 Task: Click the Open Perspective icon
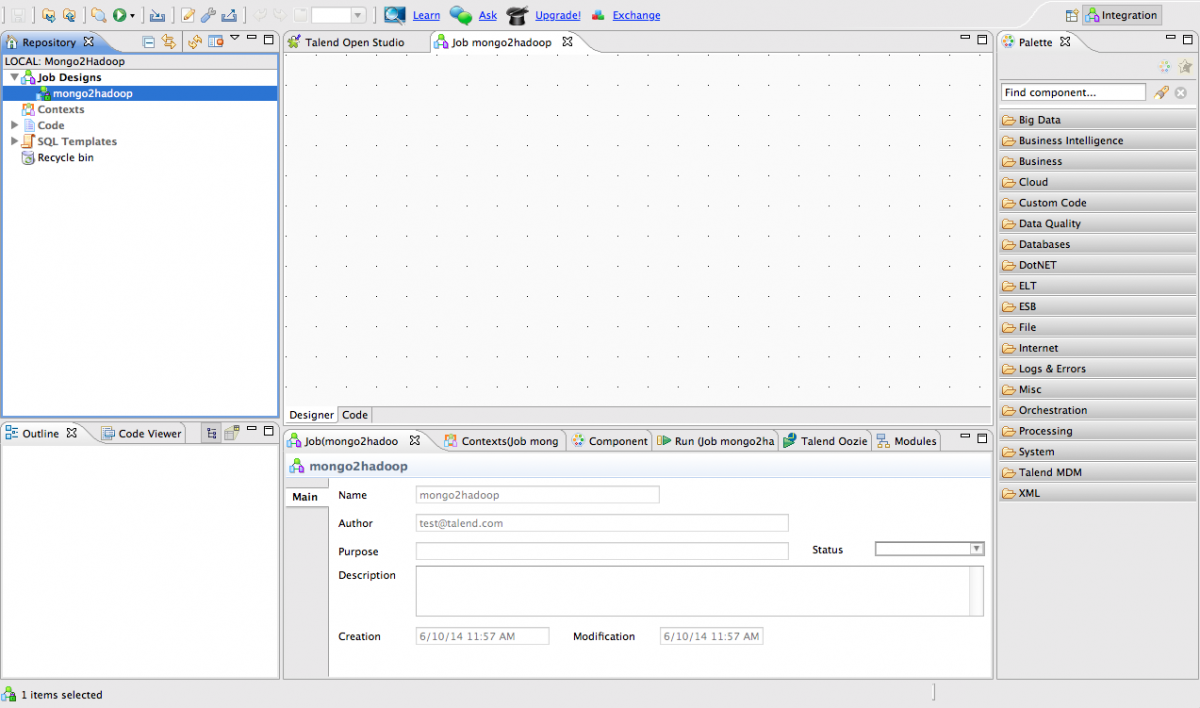pyautogui.click(x=1071, y=15)
